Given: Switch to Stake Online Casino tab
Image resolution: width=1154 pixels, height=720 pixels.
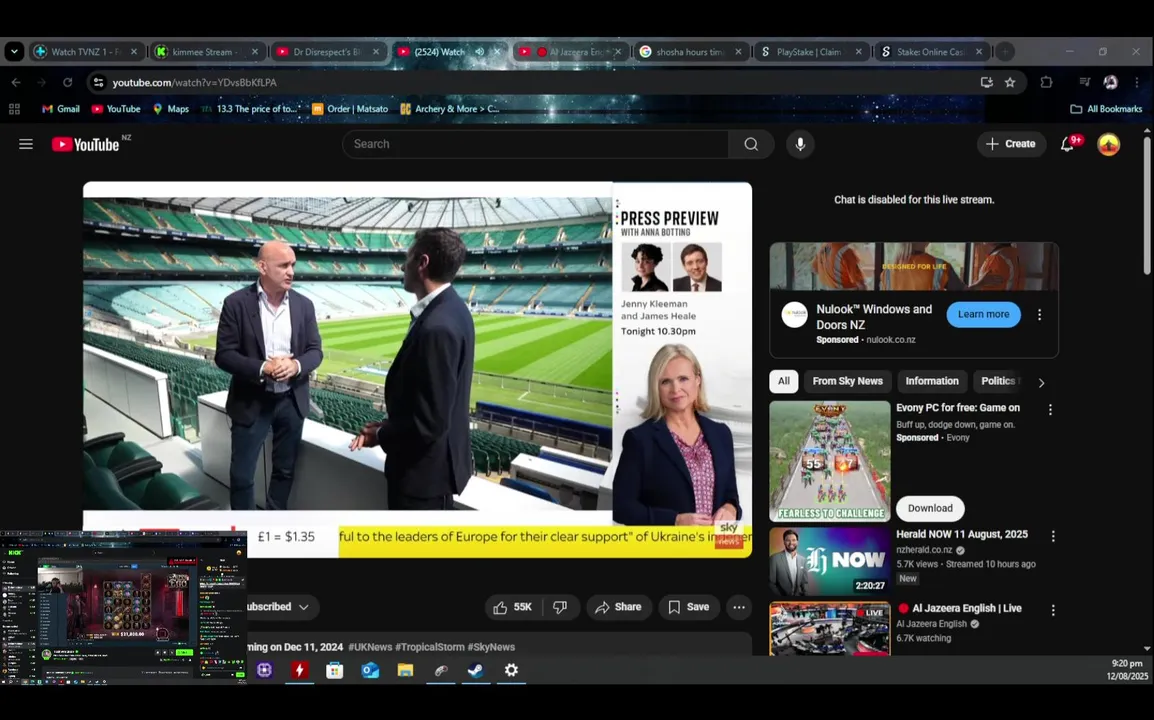Looking at the screenshot, I should click(932, 52).
